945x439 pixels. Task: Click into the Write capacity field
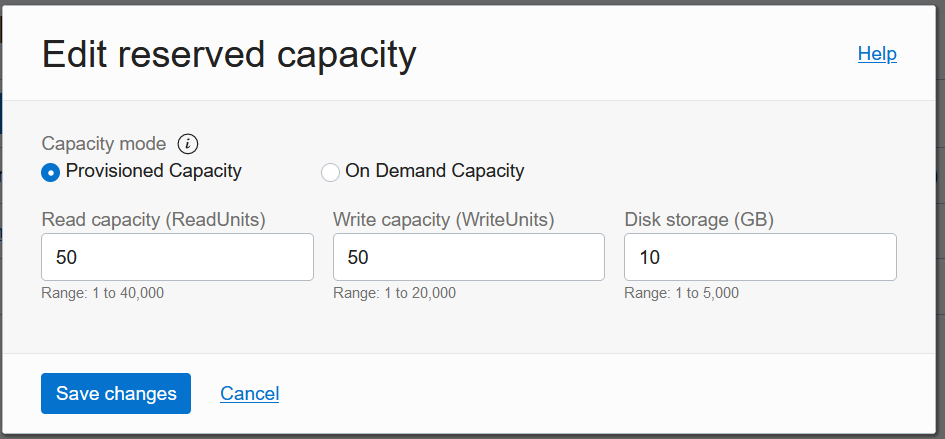click(x=468, y=257)
